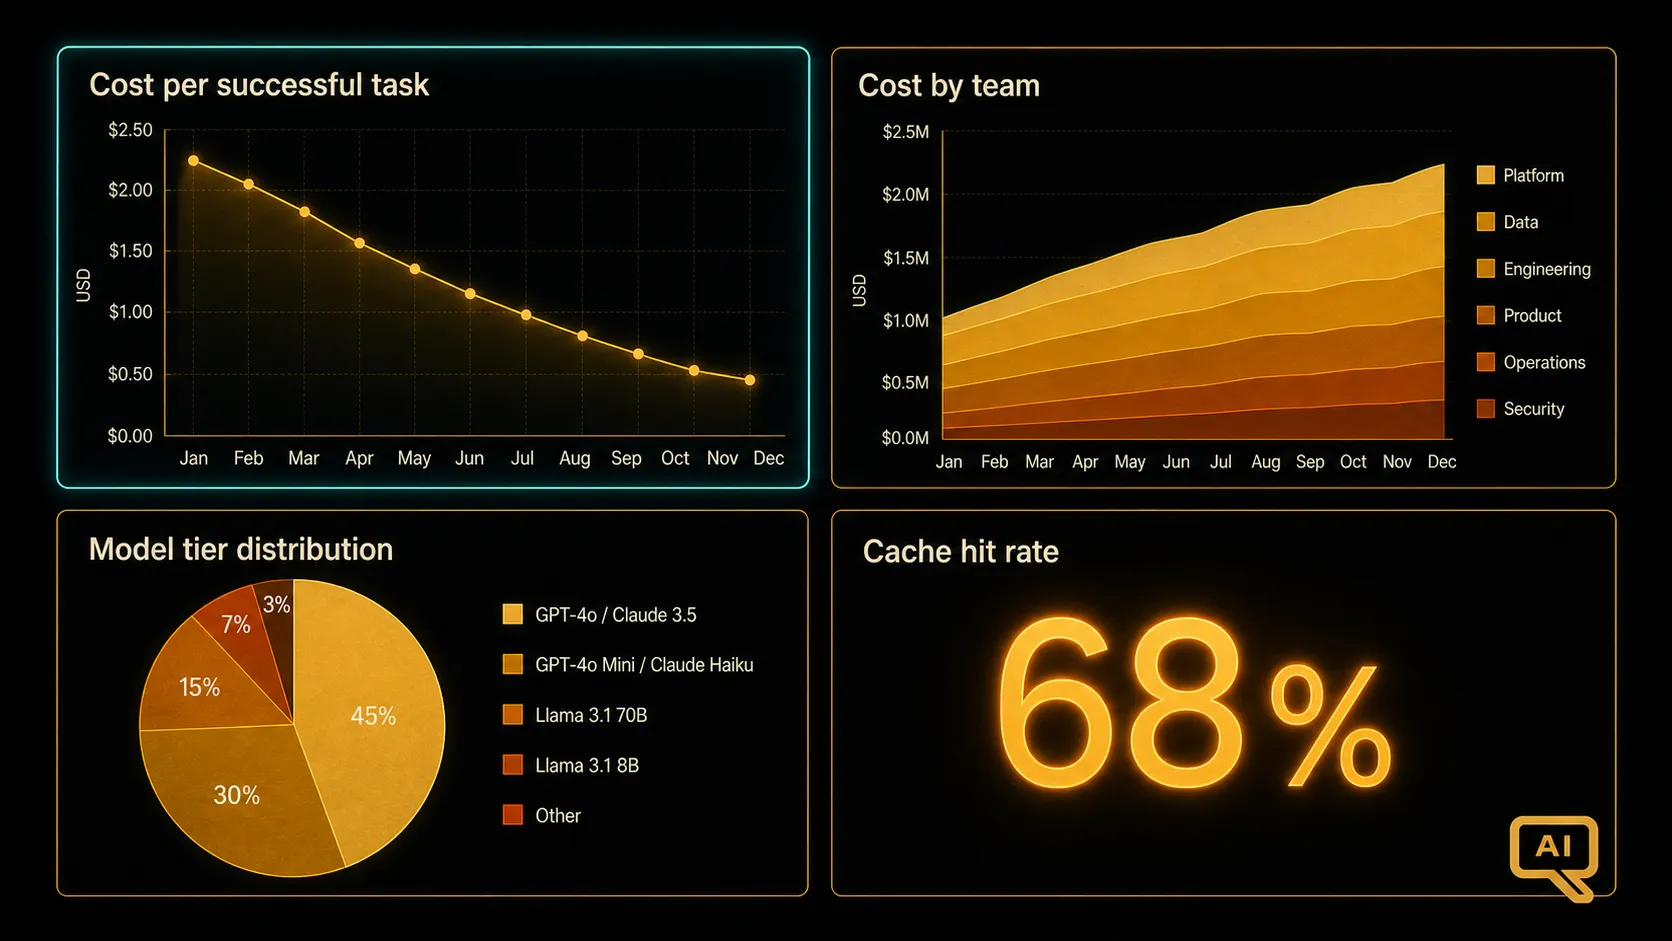Click the Other legend color swatch
The width and height of the screenshot is (1672, 941).
[x=513, y=815]
